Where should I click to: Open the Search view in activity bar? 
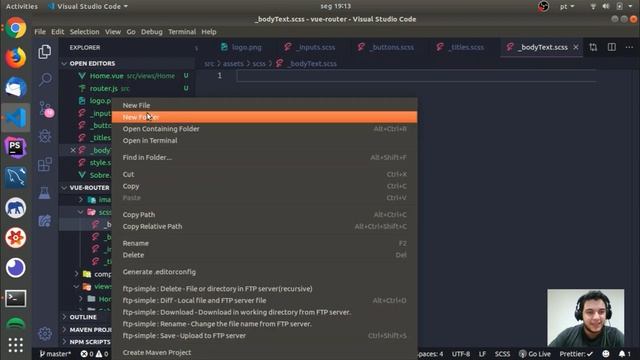tap(45, 79)
